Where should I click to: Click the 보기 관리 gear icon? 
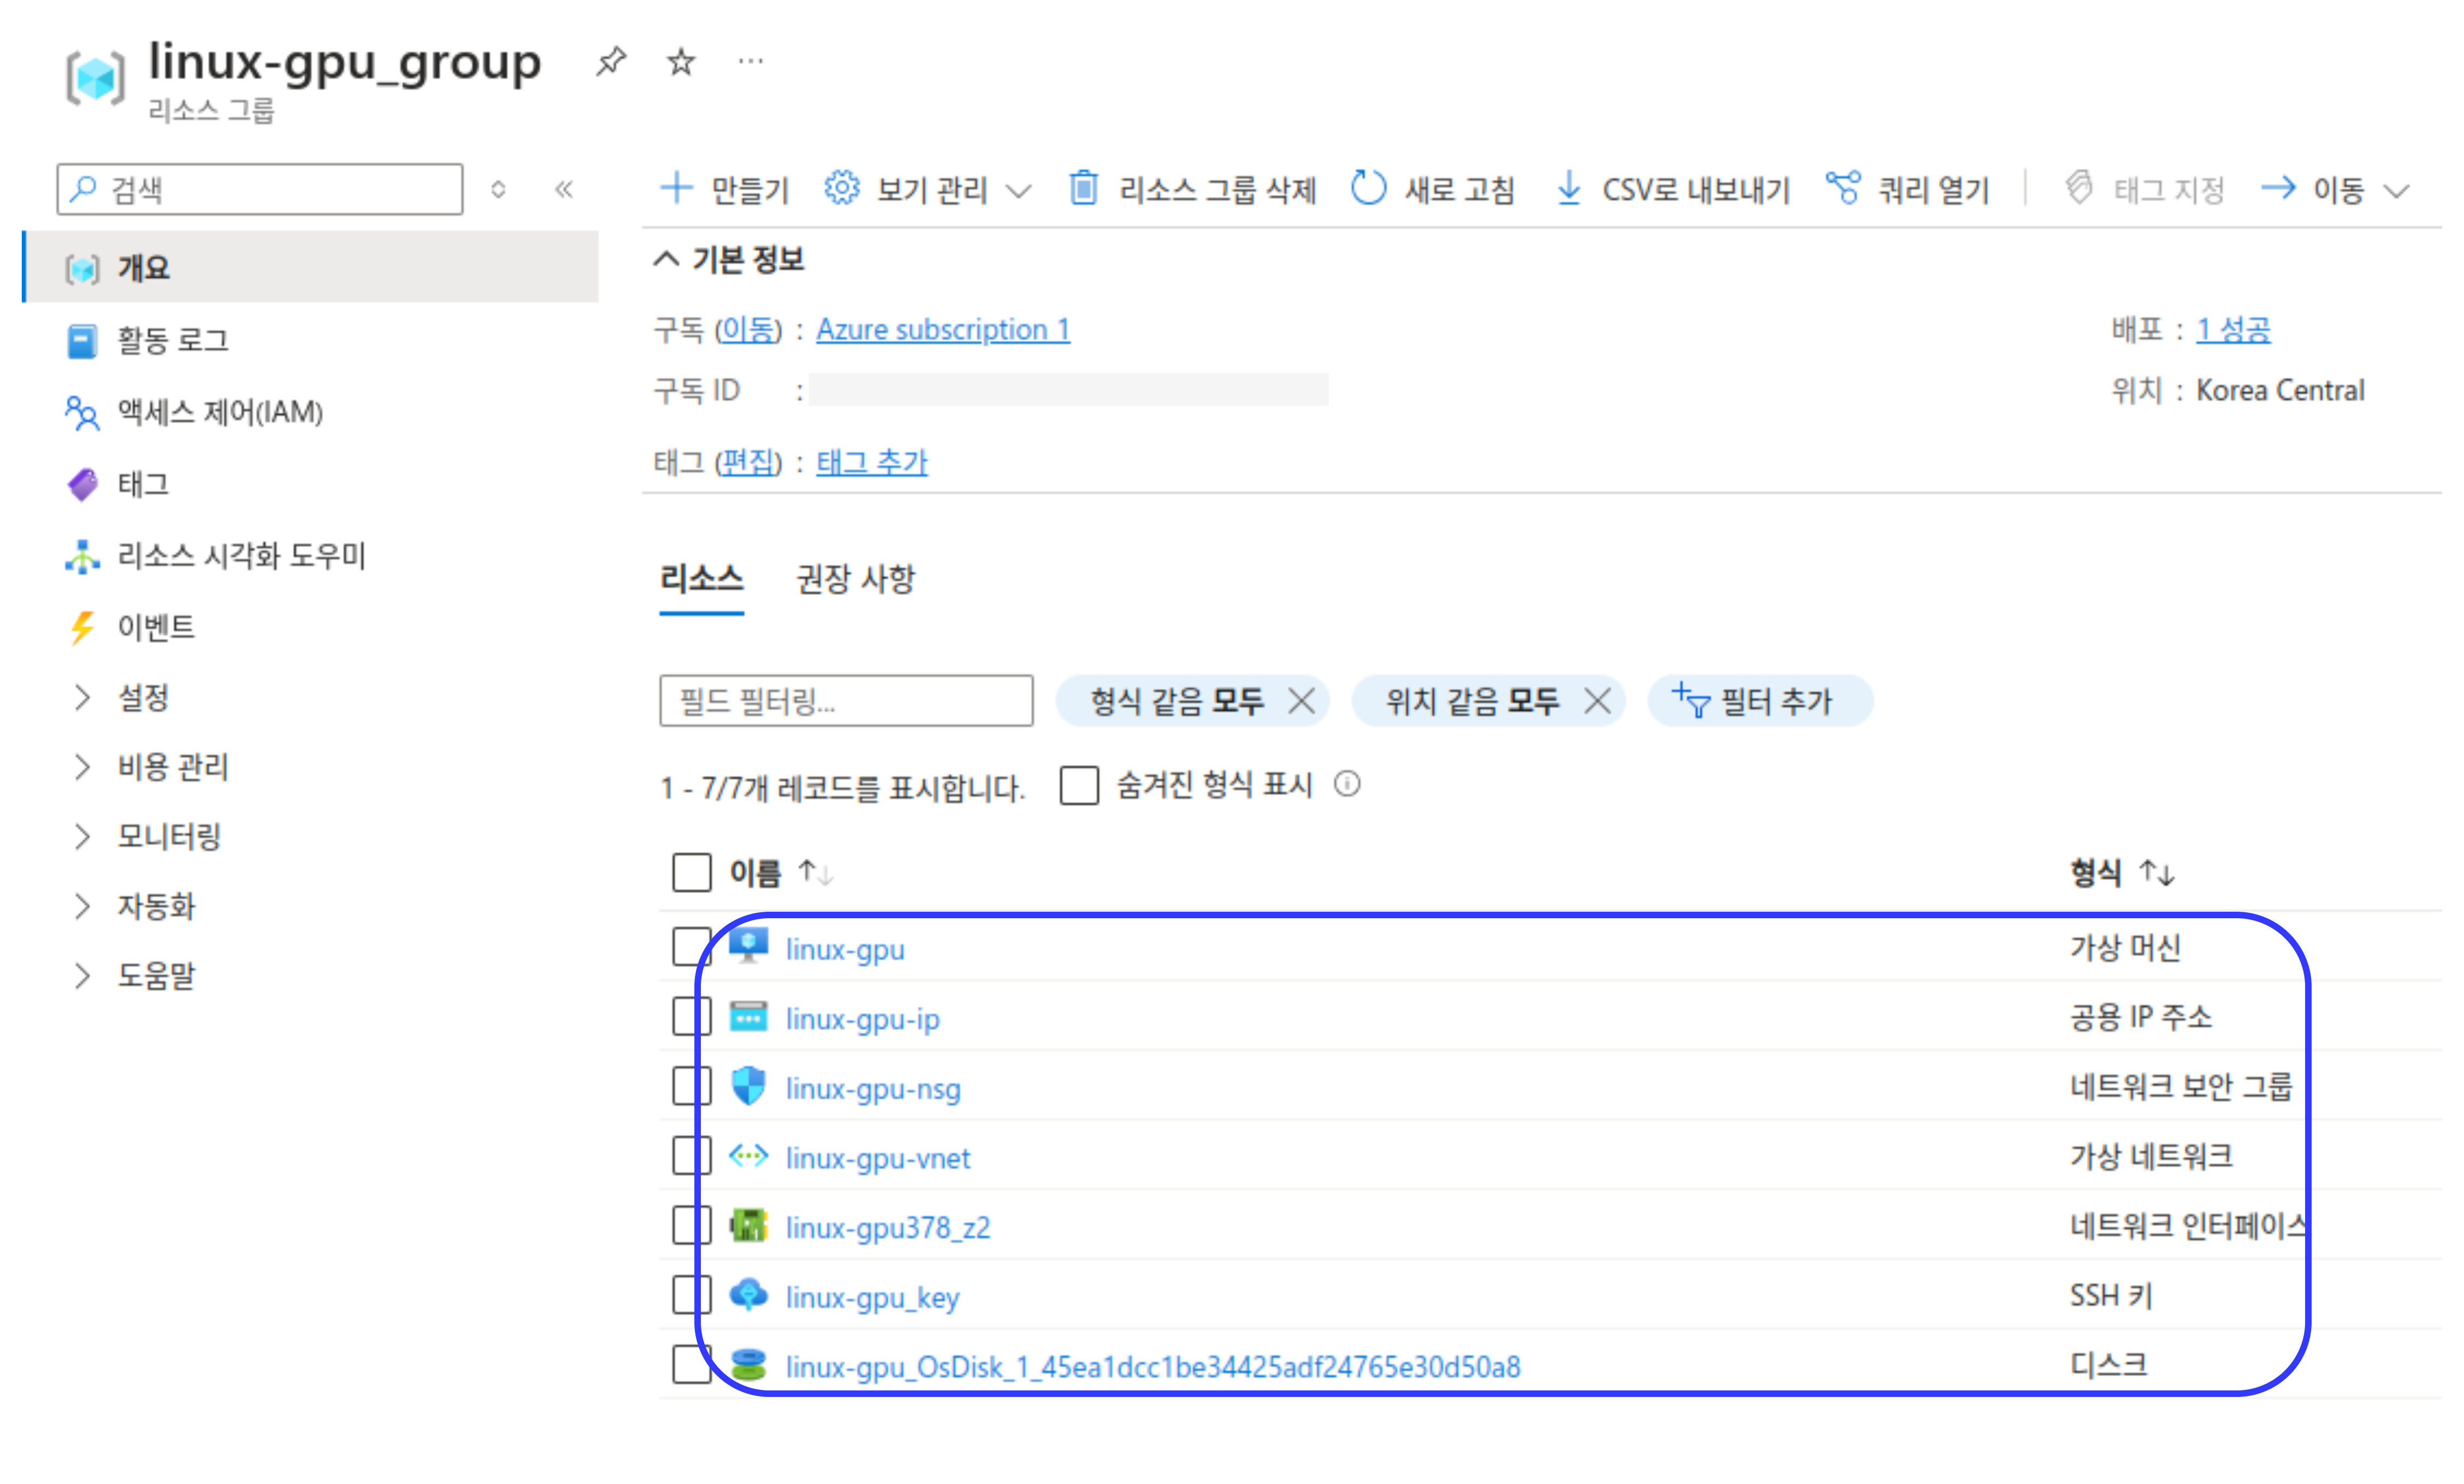841,188
